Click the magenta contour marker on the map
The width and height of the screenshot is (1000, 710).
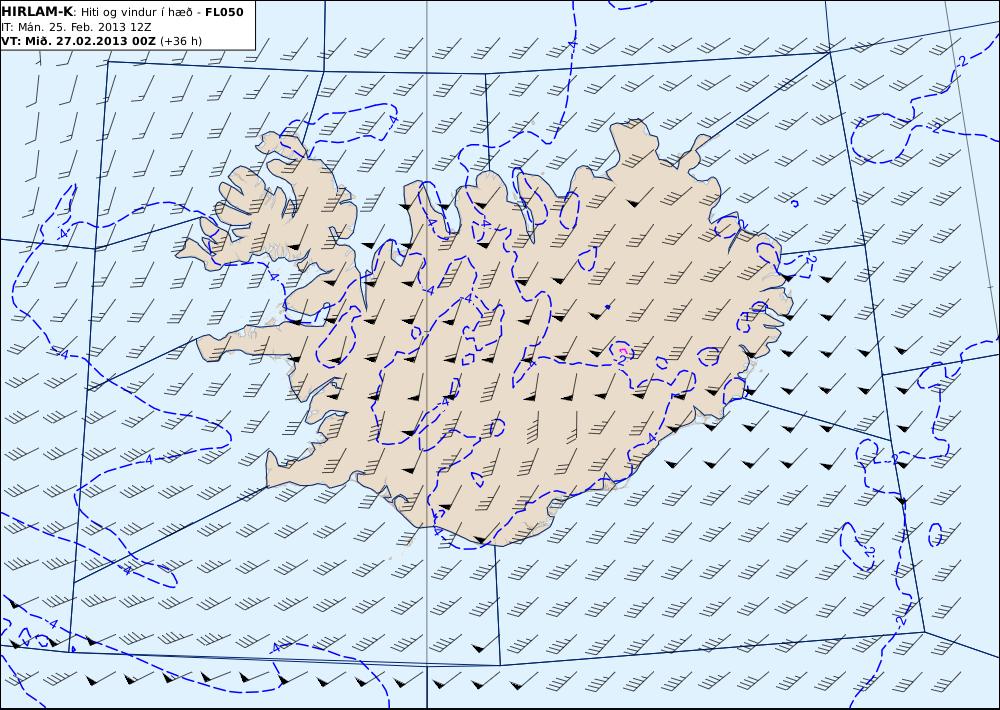coord(623,351)
